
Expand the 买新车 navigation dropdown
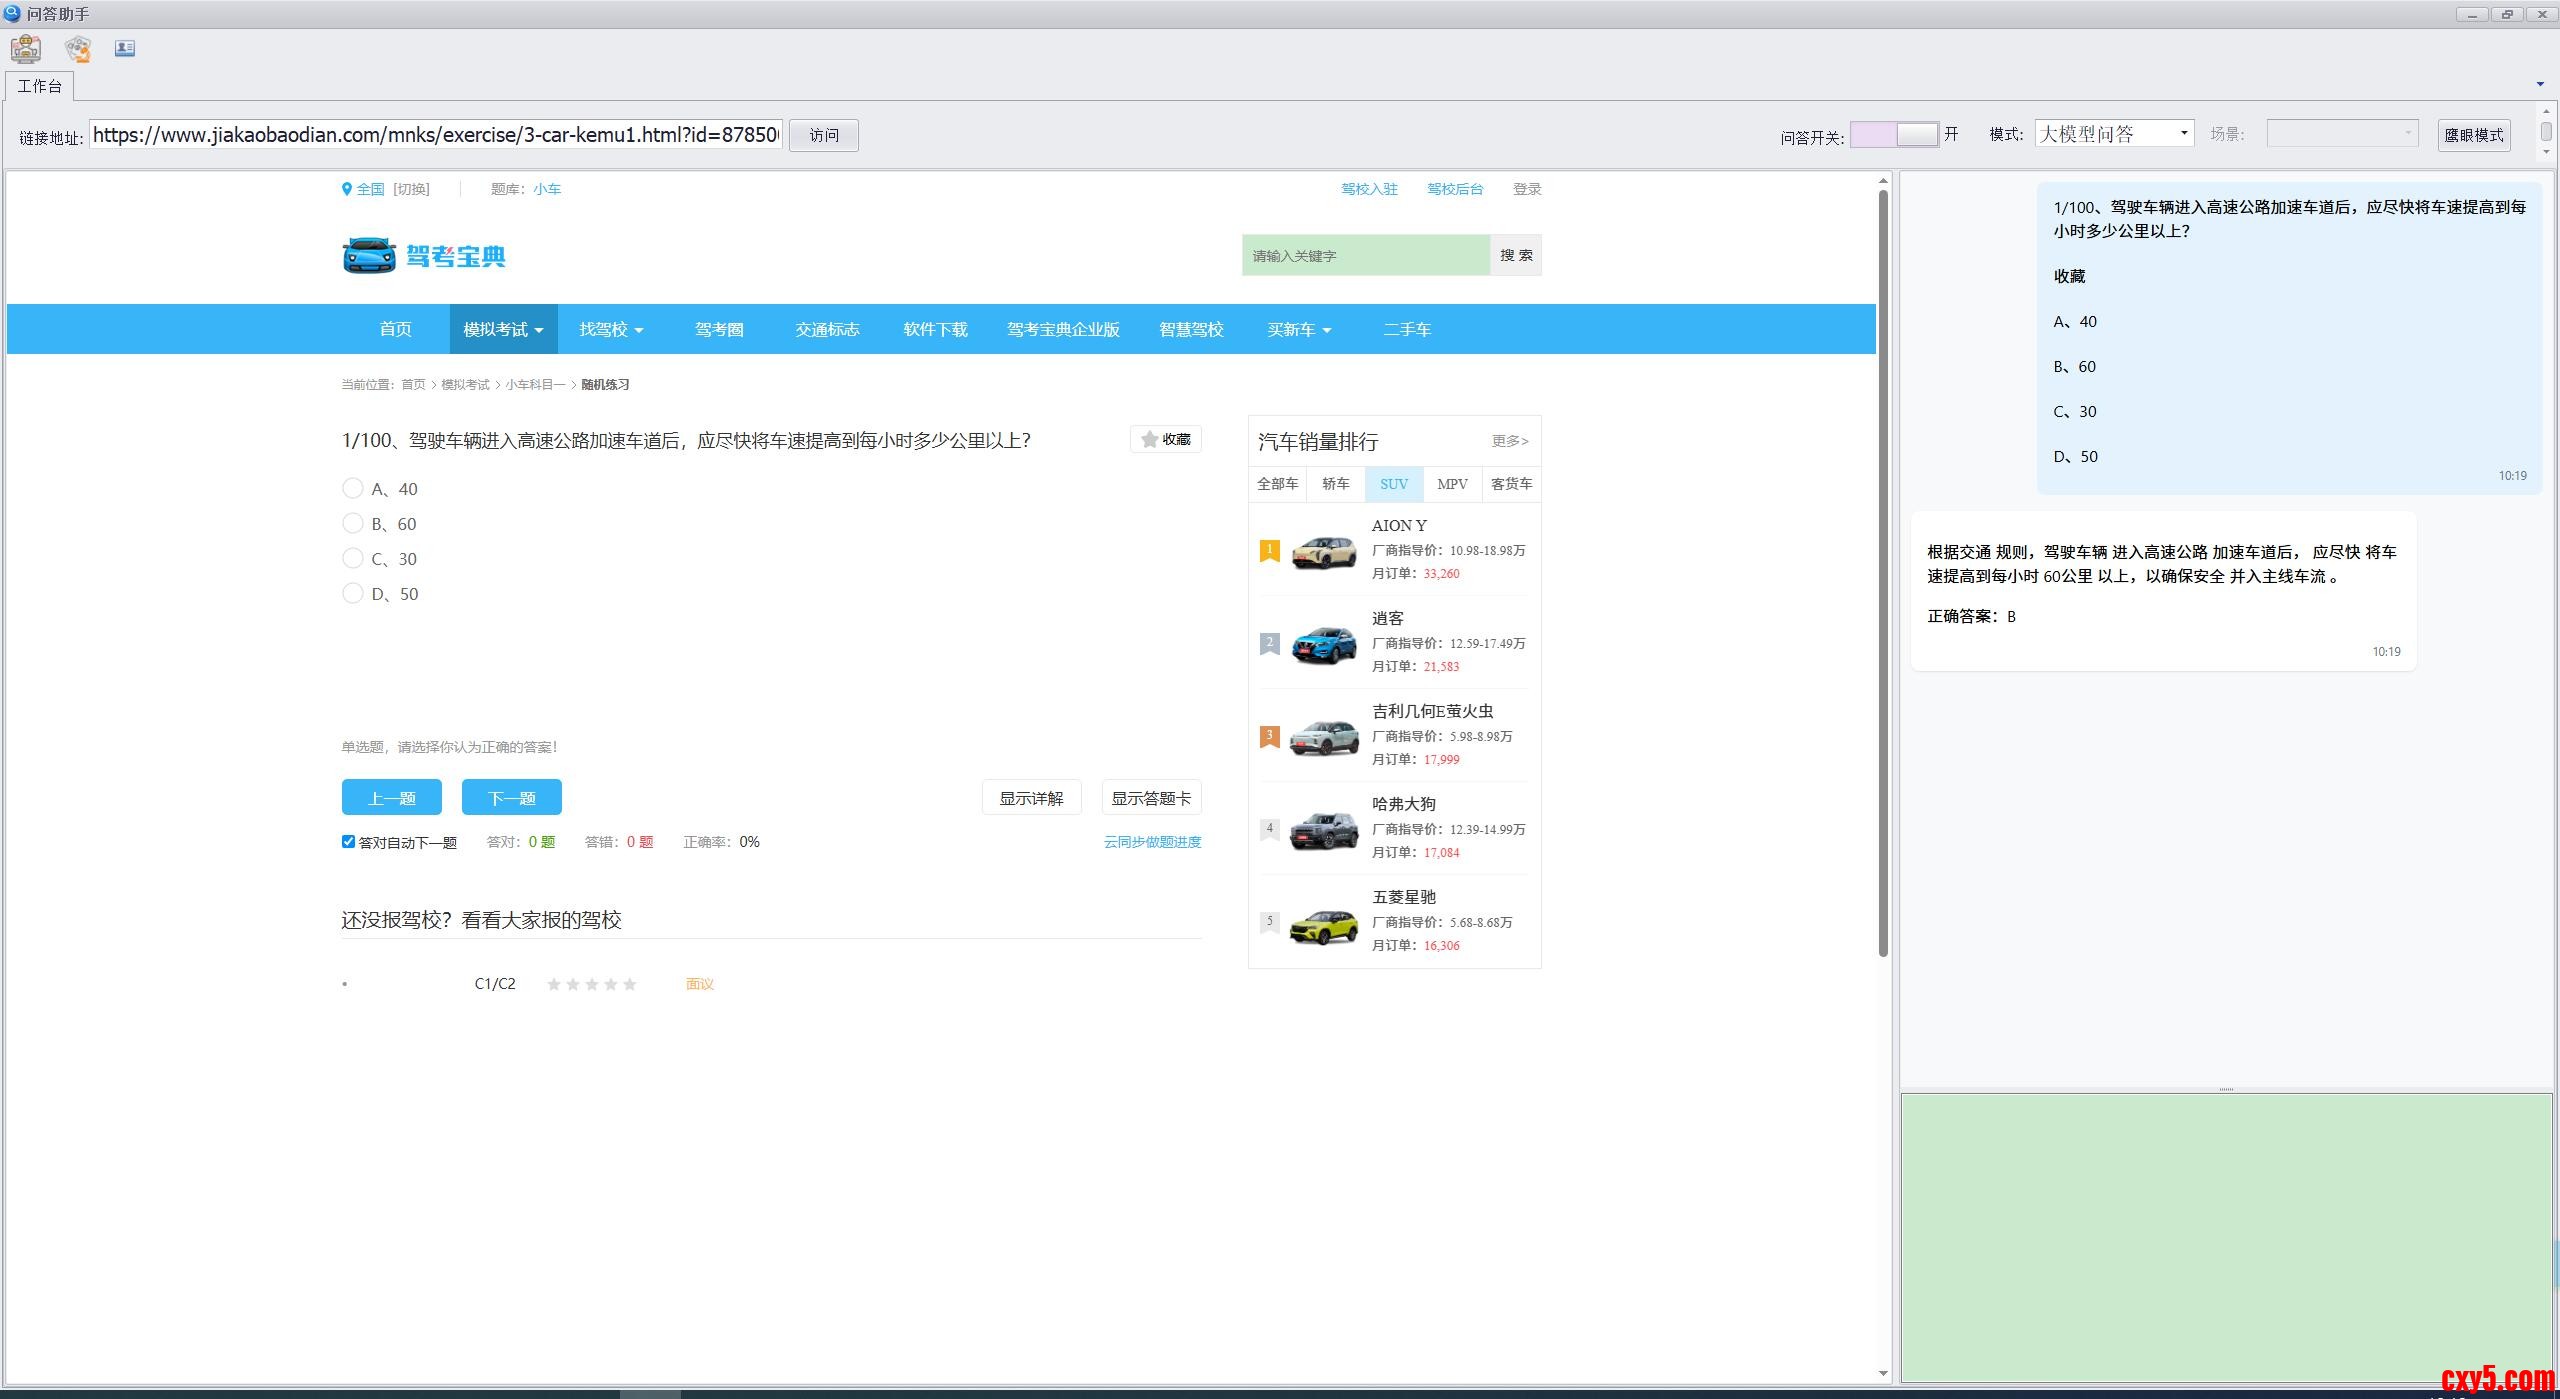pyautogui.click(x=1299, y=329)
